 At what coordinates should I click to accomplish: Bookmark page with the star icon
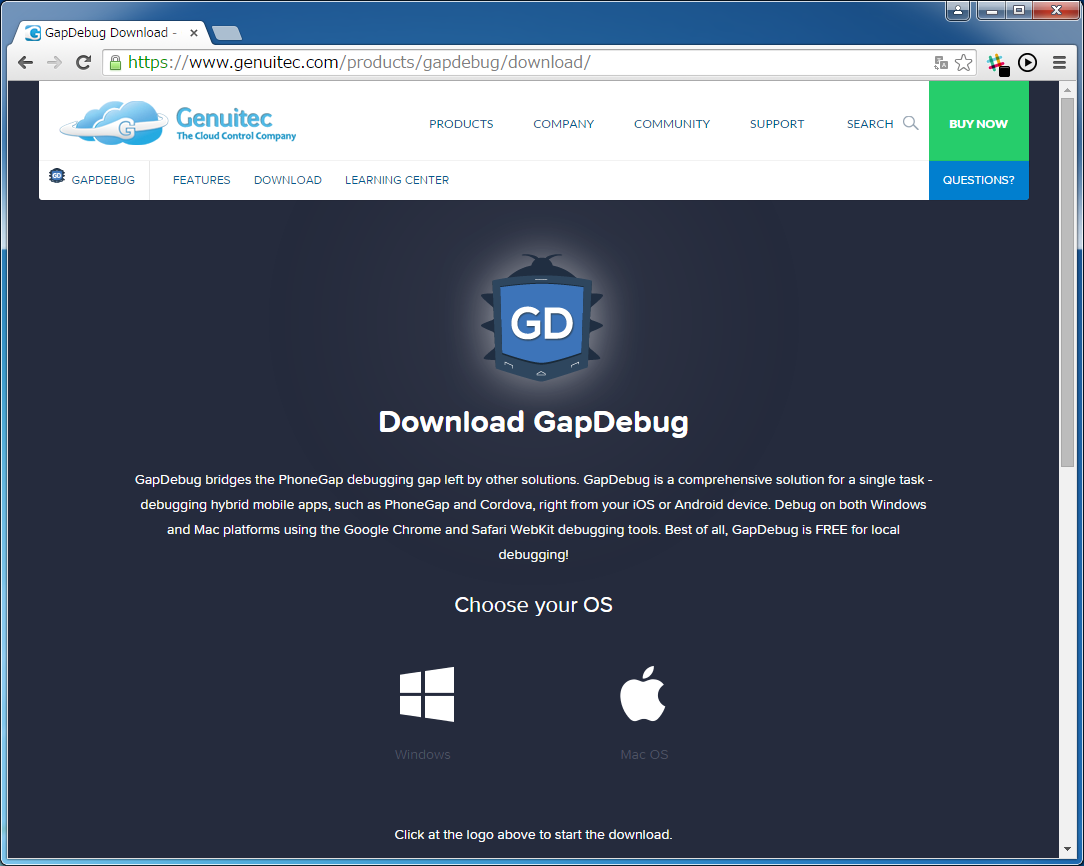pos(963,63)
